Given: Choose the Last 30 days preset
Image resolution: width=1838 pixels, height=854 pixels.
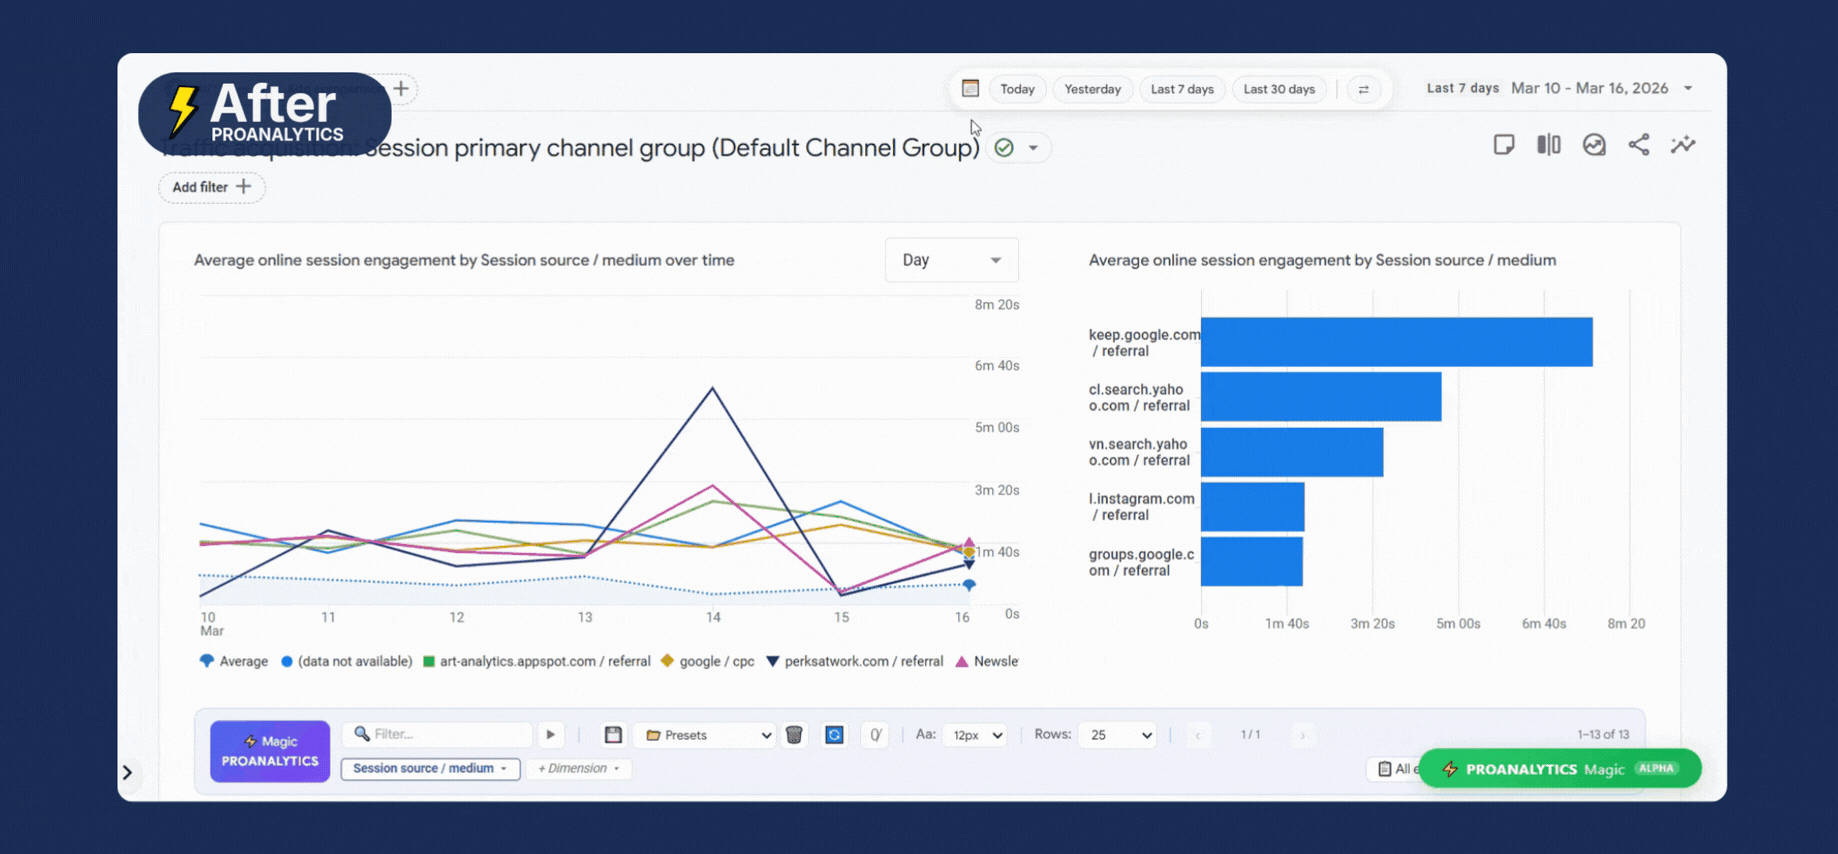Looking at the screenshot, I should (1279, 89).
